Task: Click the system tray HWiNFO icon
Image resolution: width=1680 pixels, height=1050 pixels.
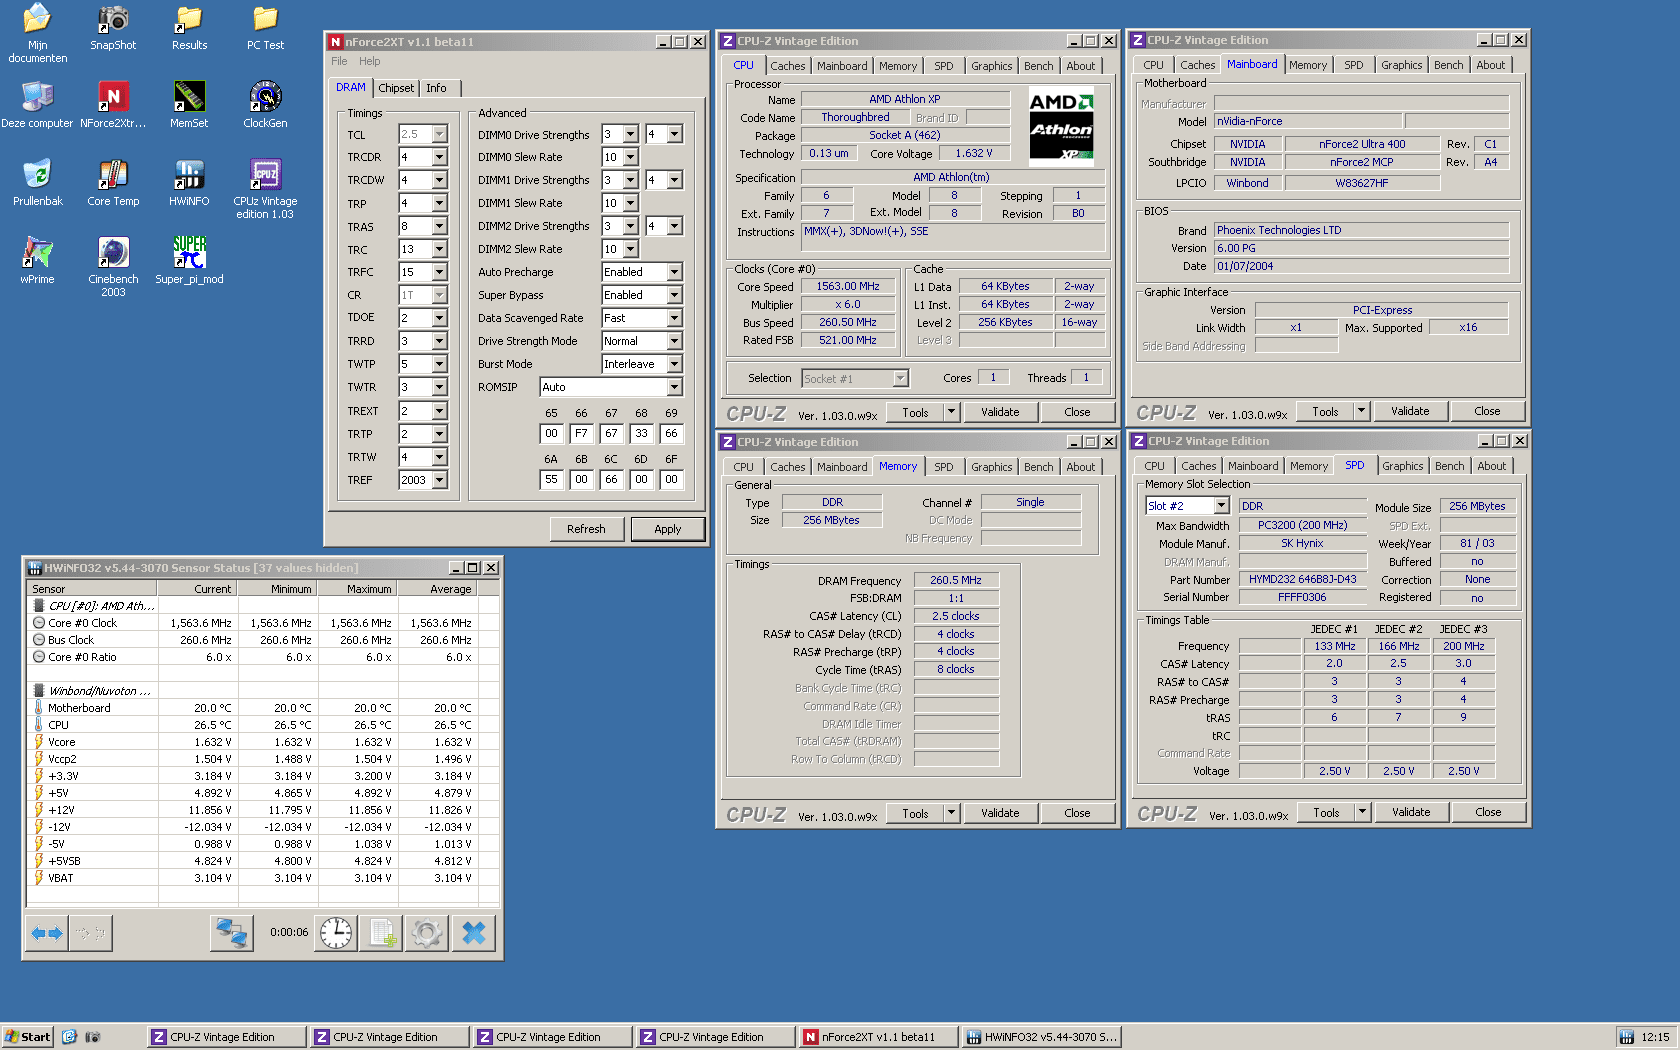Action: coord(1626,1037)
